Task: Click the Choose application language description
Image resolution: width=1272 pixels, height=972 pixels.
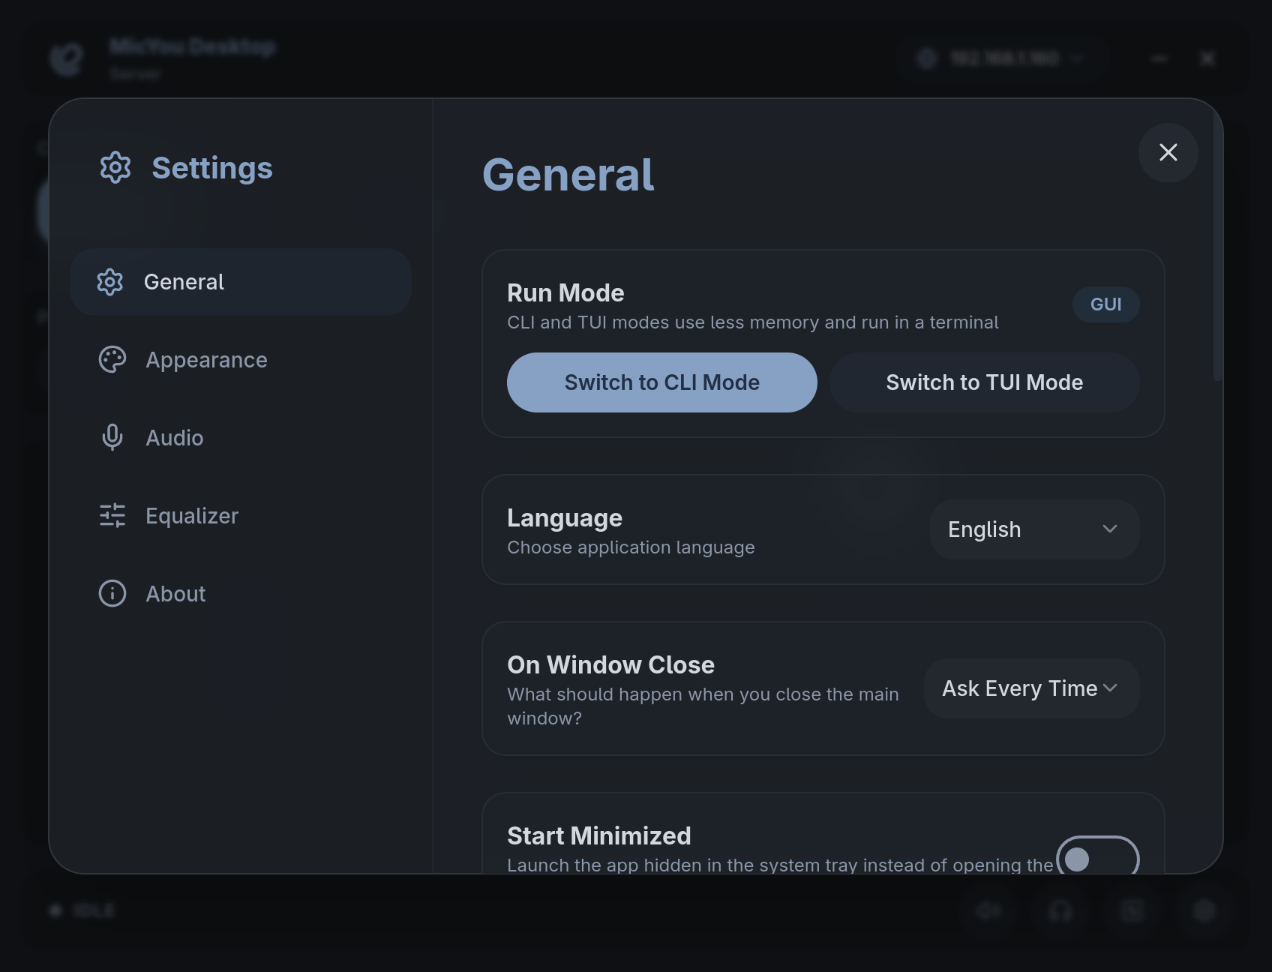Action: tap(631, 547)
